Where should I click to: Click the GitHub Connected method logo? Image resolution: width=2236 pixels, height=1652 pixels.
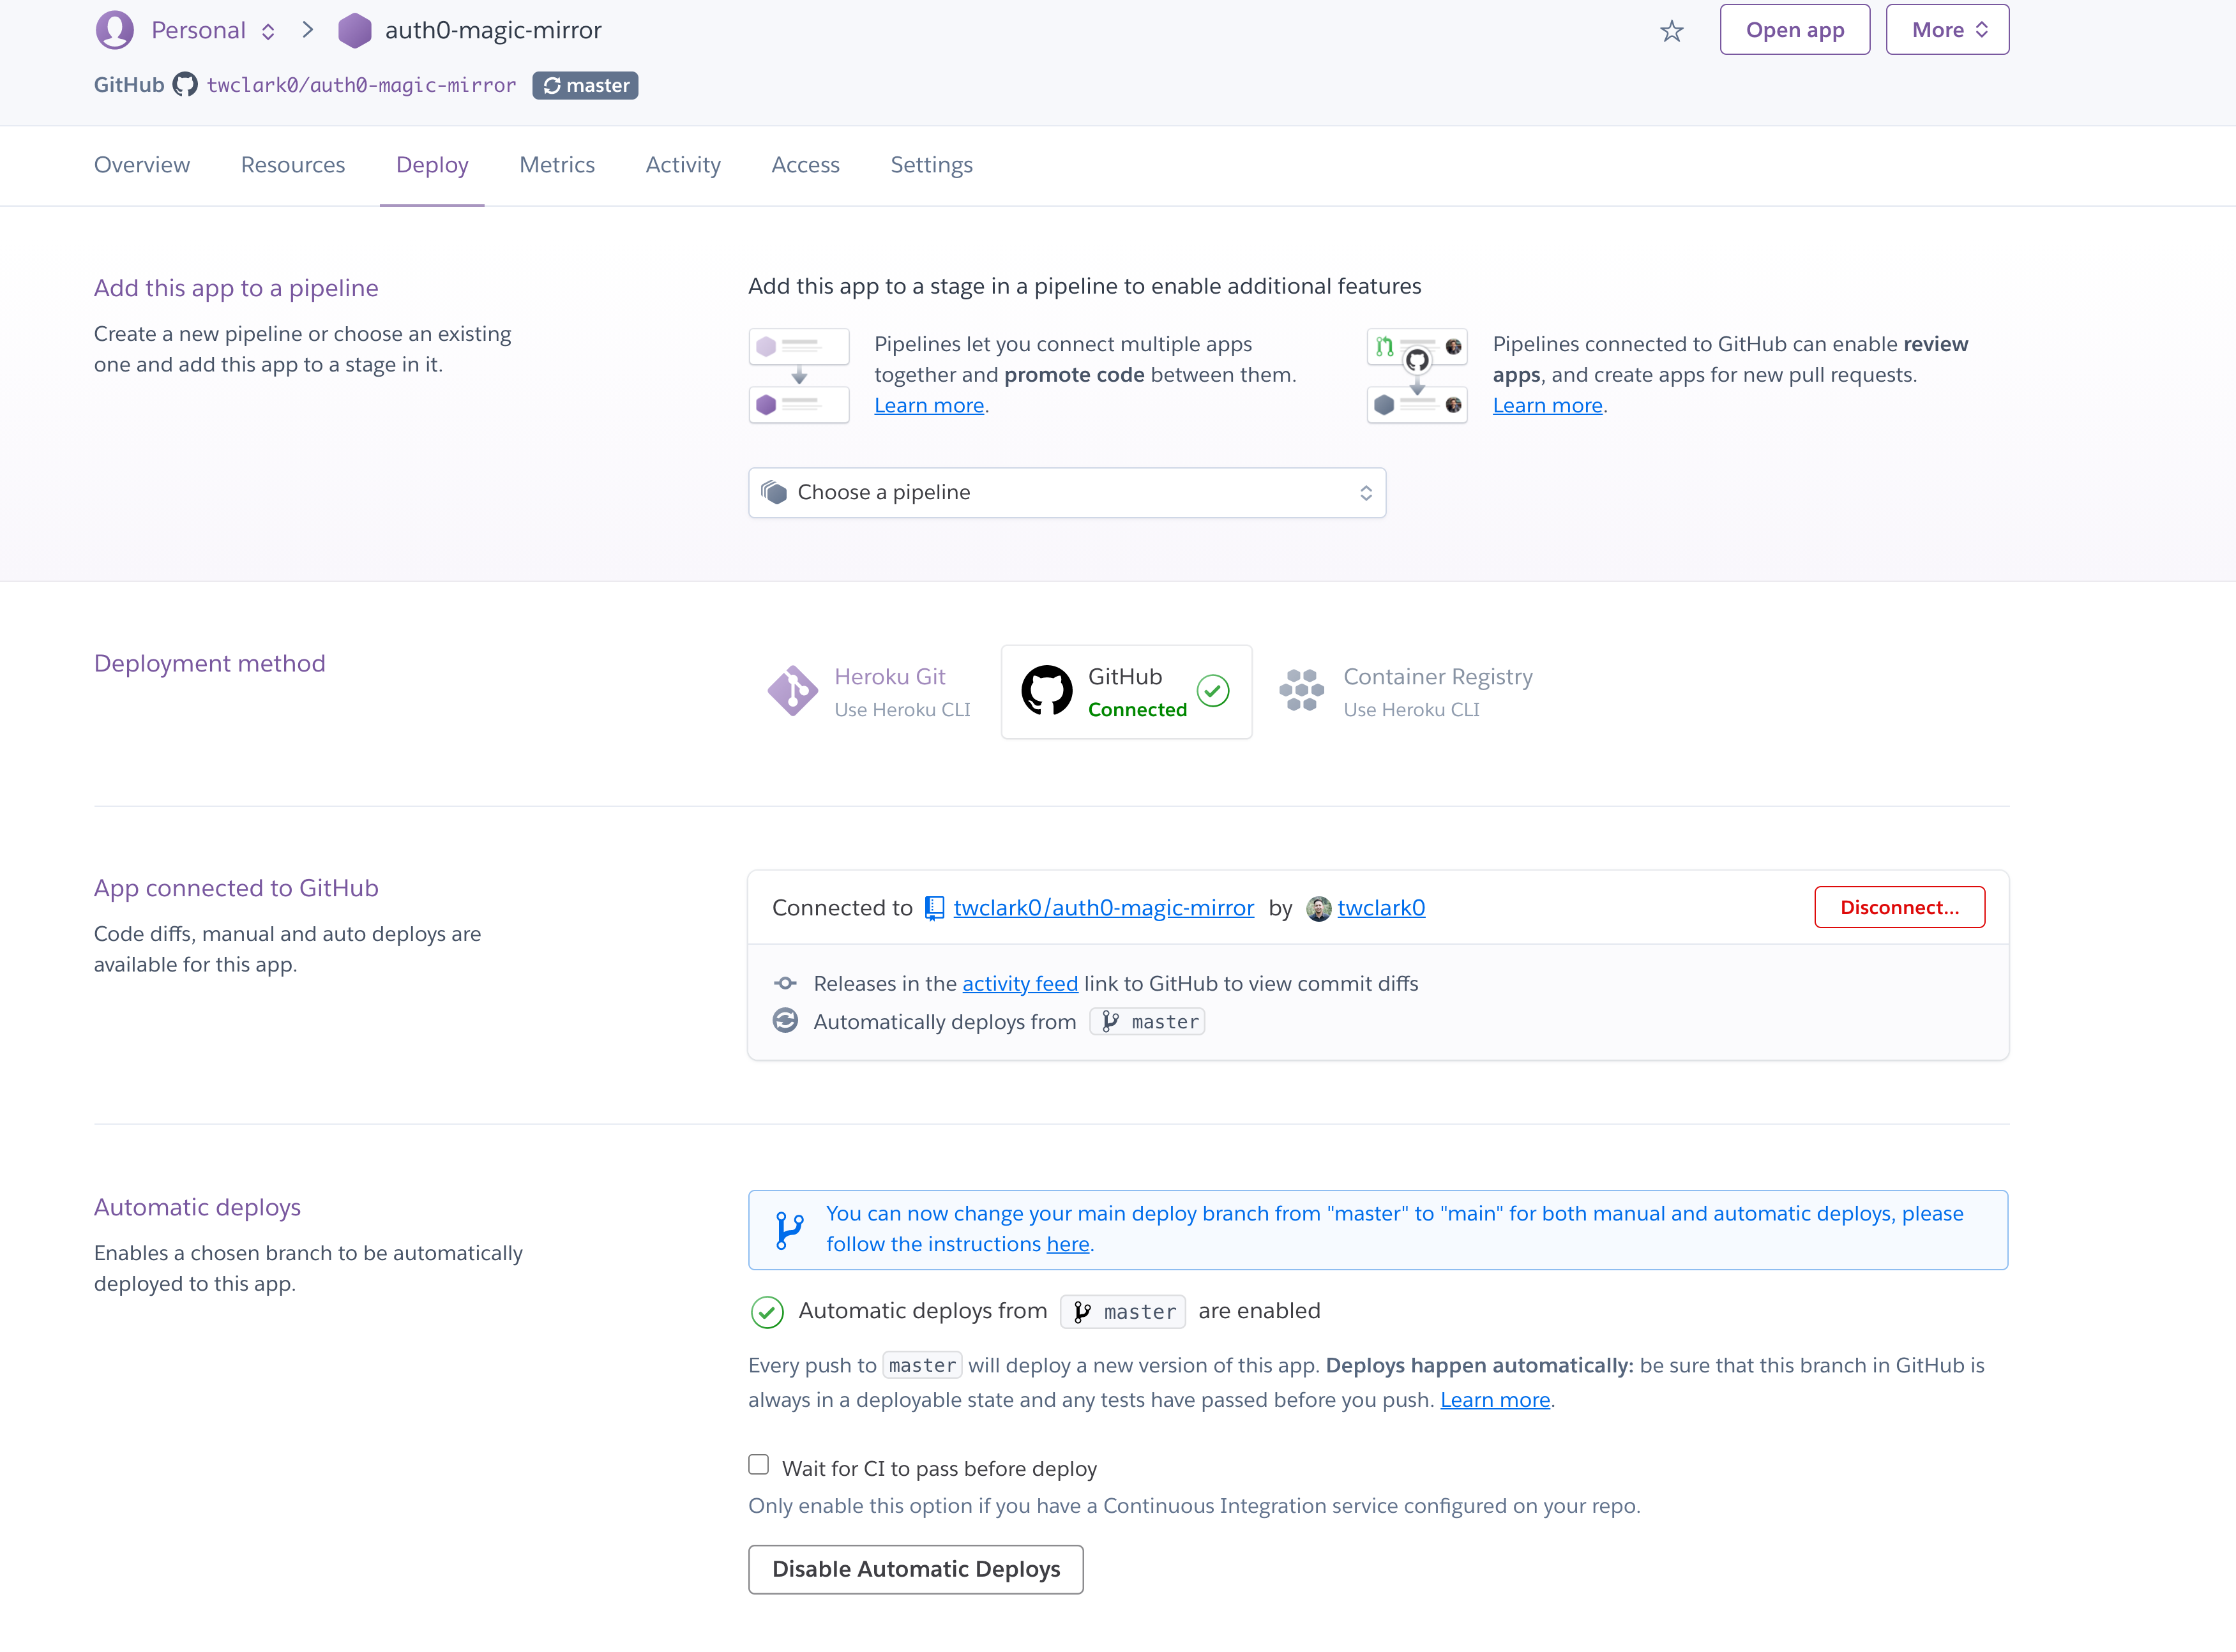point(1046,691)
